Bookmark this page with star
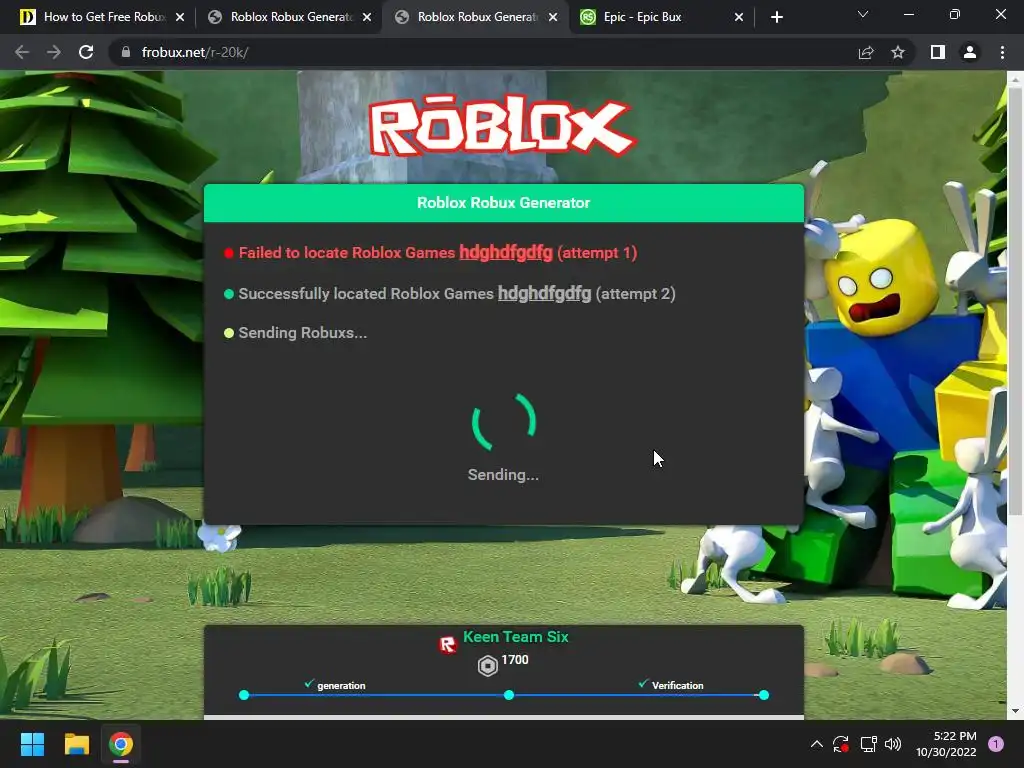Viewport: 1024px width, 768px height. pos(898,52)
